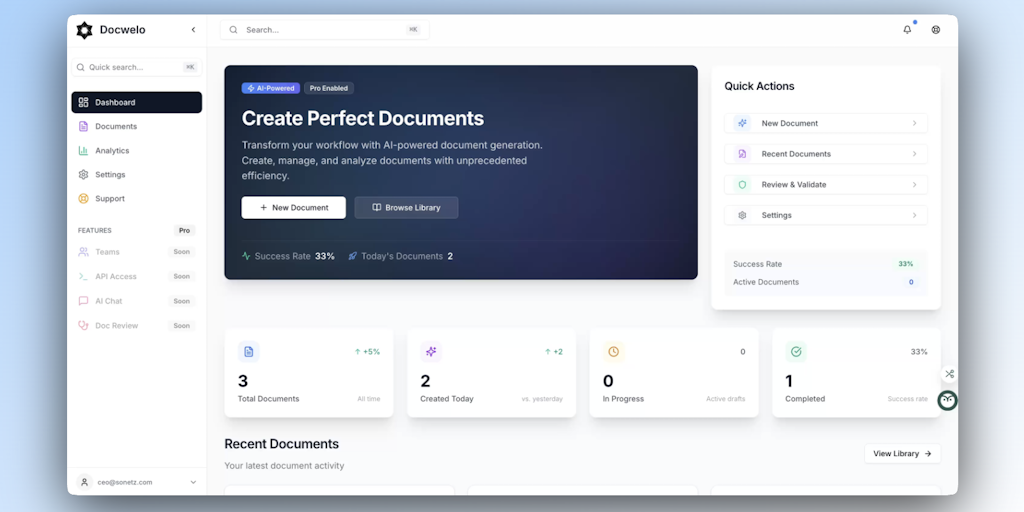Click the Analytics bar chart icon
Image resolution: width=1024 pixels, height=512 pixels.
click(83, 151)
